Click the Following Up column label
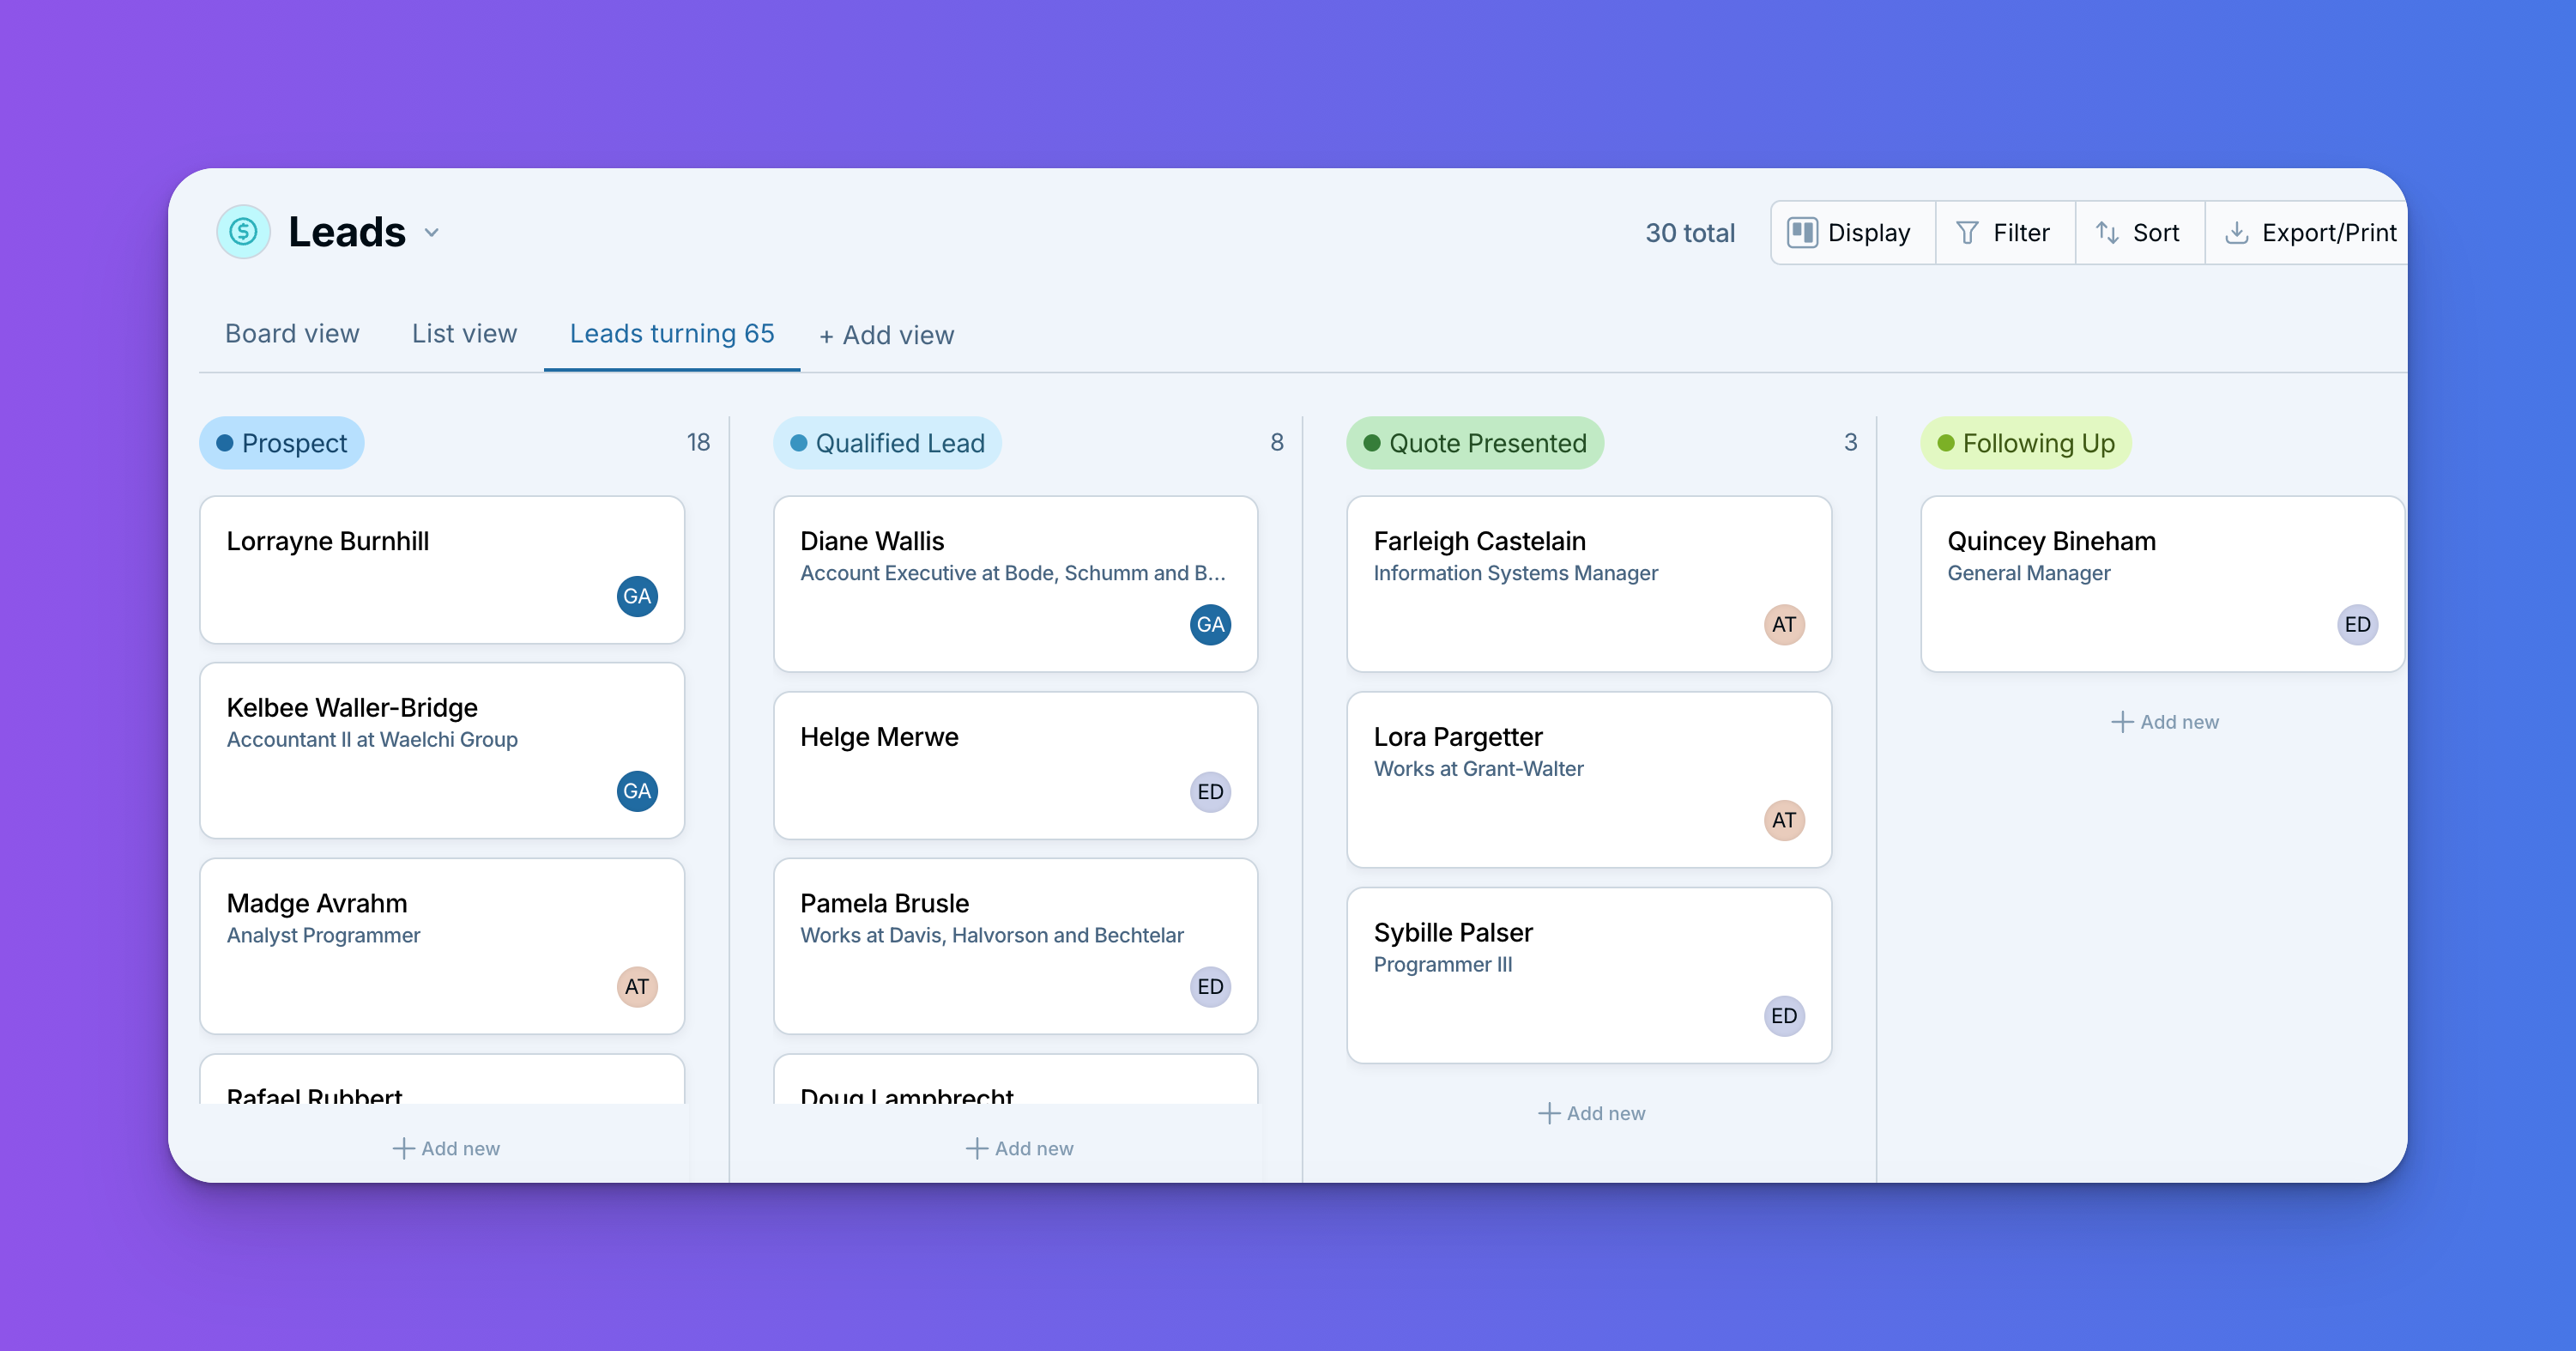 click(x=2026, y=443)
